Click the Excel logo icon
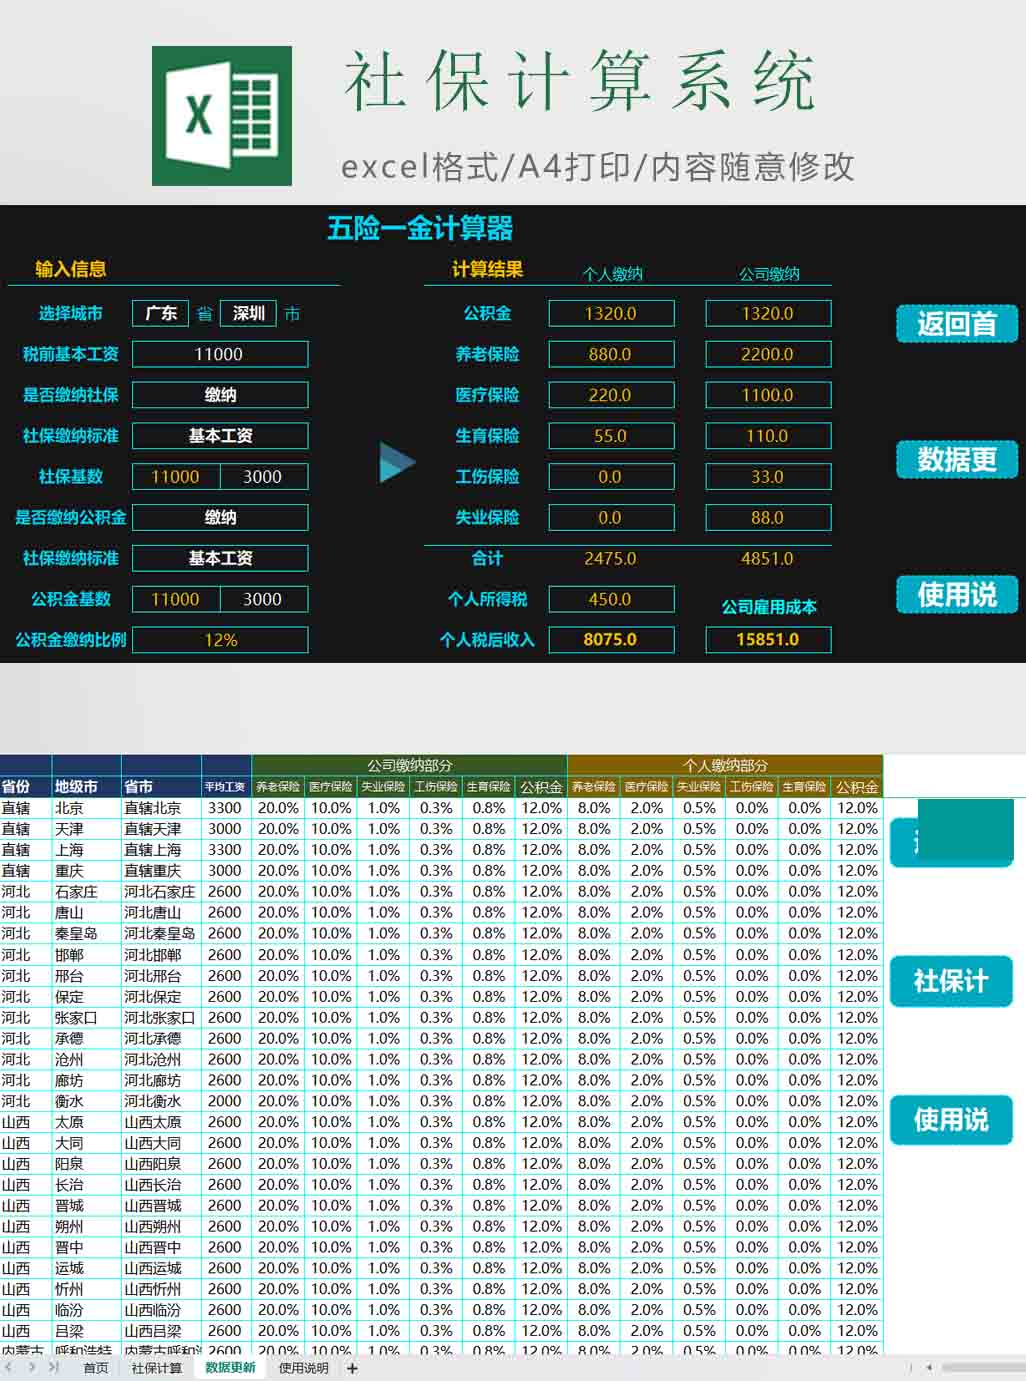1026x1381 pixels. (x=222, y=115)
